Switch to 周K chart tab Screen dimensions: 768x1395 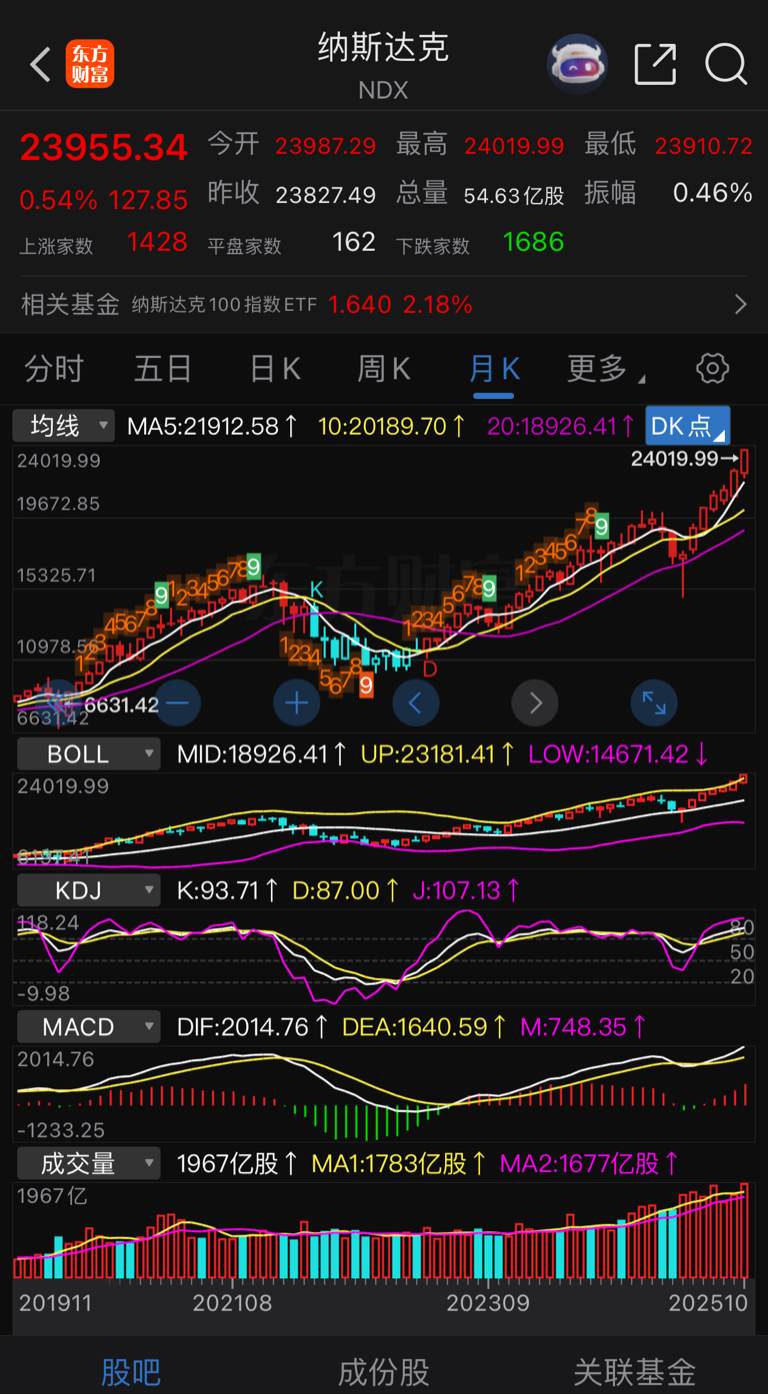click(x=384, y=369)
